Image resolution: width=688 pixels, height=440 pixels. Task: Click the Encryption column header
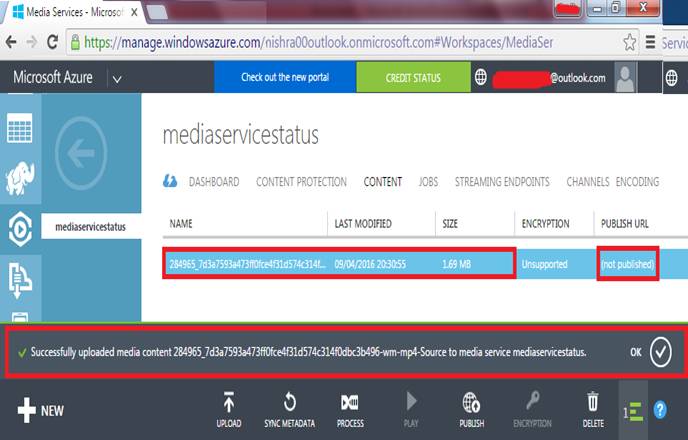click(545, 224)
